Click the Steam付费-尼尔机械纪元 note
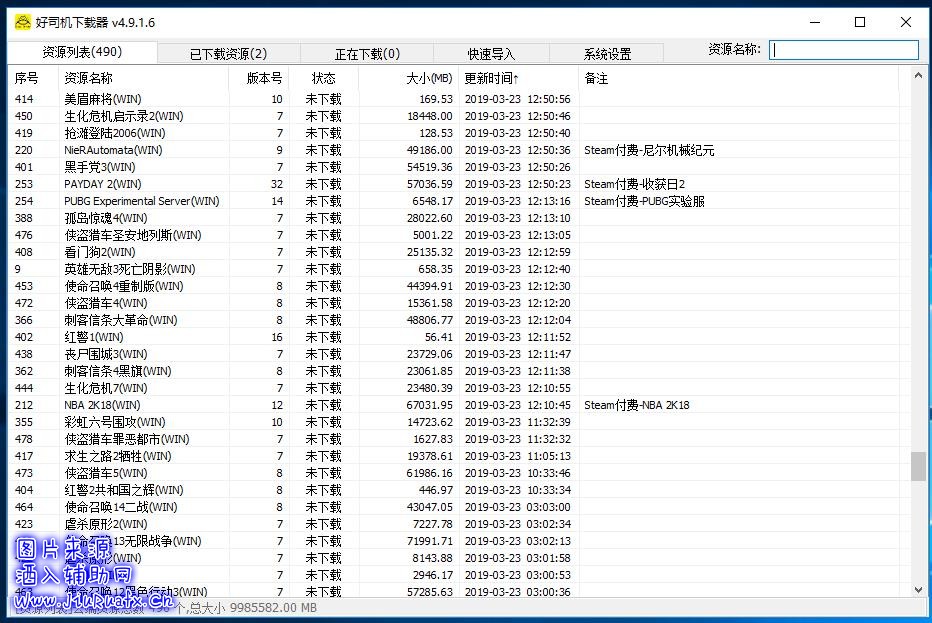The width and height of the screenshot is (932, 623). (649, 150)
